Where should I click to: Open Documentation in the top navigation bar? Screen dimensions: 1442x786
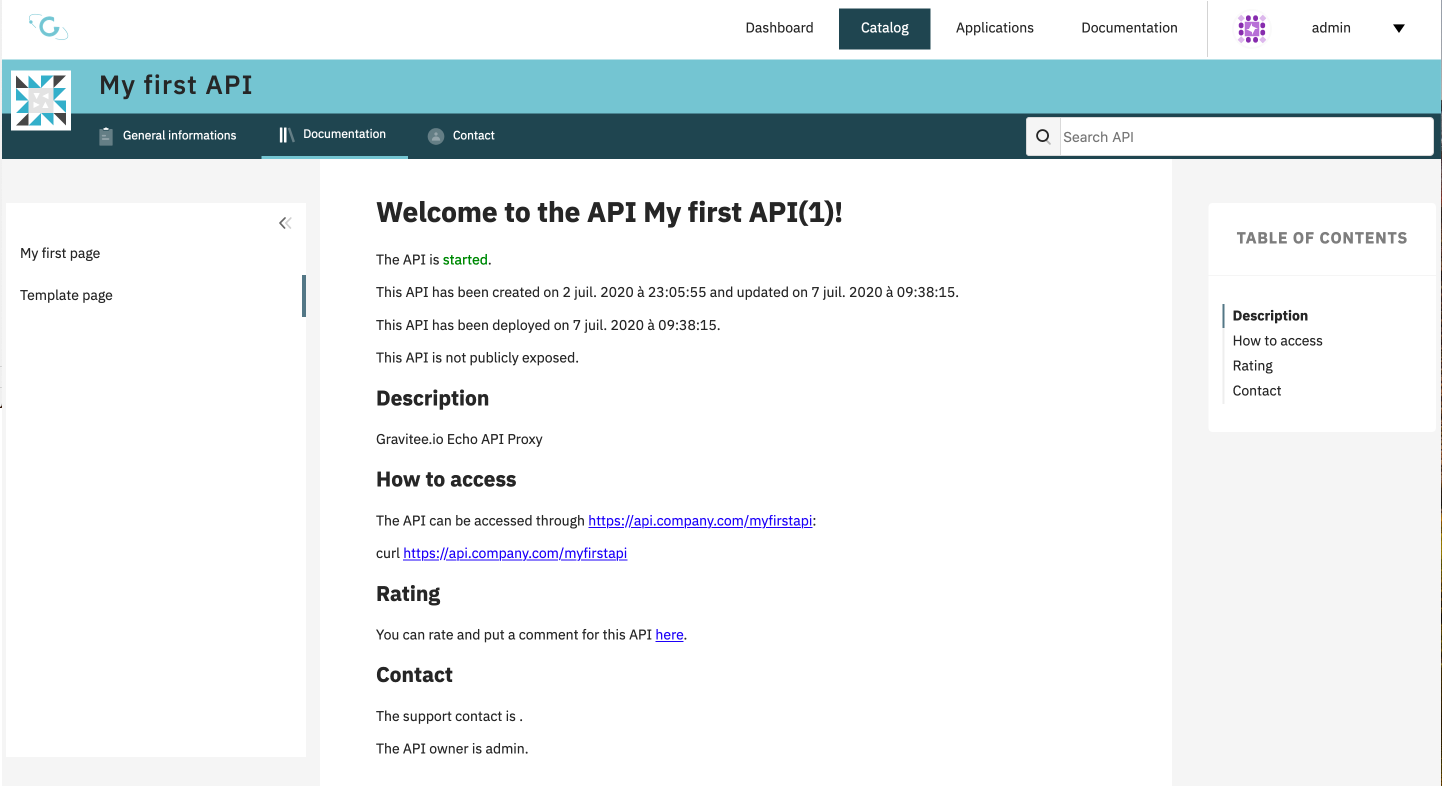pyautogui.click(x=1129, y=28)
